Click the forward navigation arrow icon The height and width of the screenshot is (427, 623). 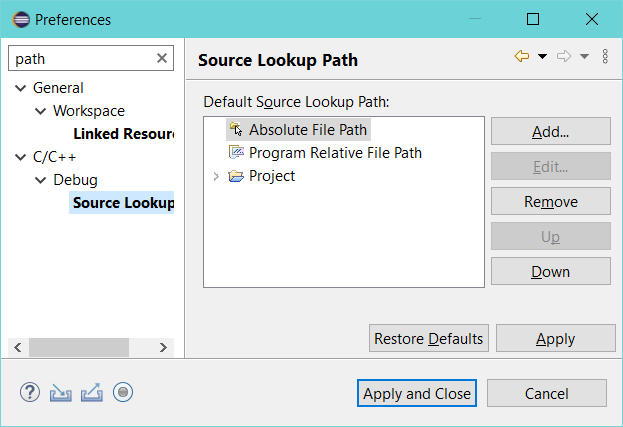(564, 56)
